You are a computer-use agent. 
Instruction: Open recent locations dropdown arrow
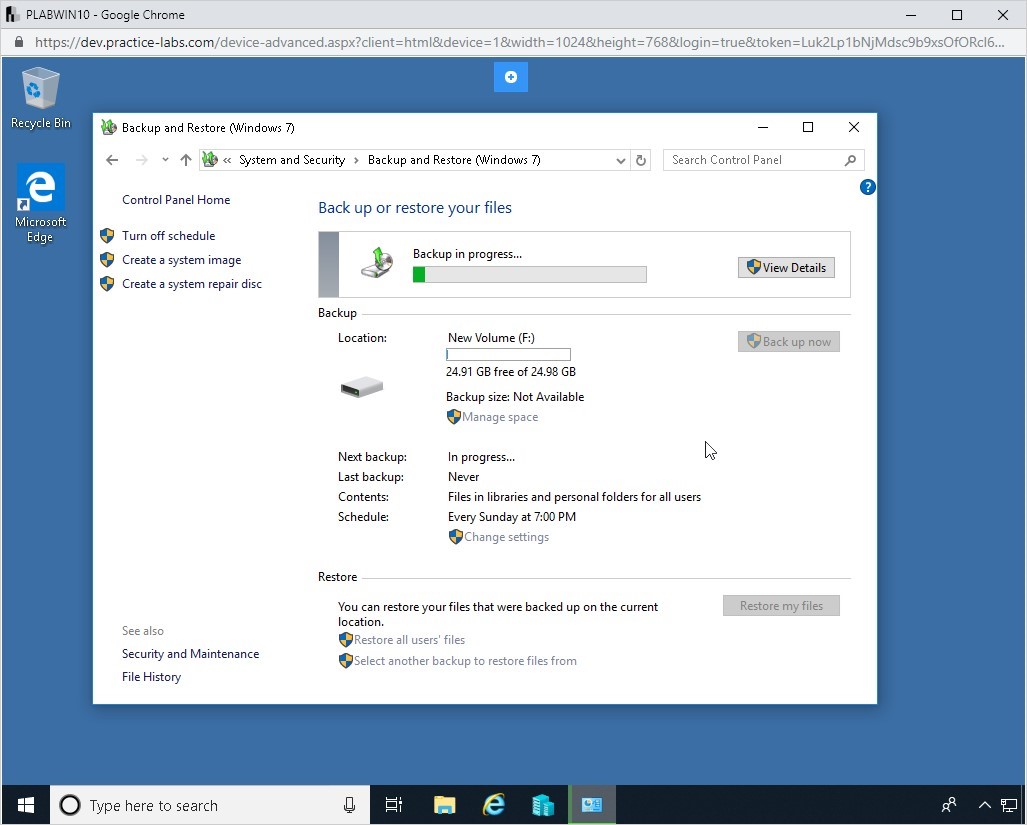pyautogui.click(x=165, y=160)
